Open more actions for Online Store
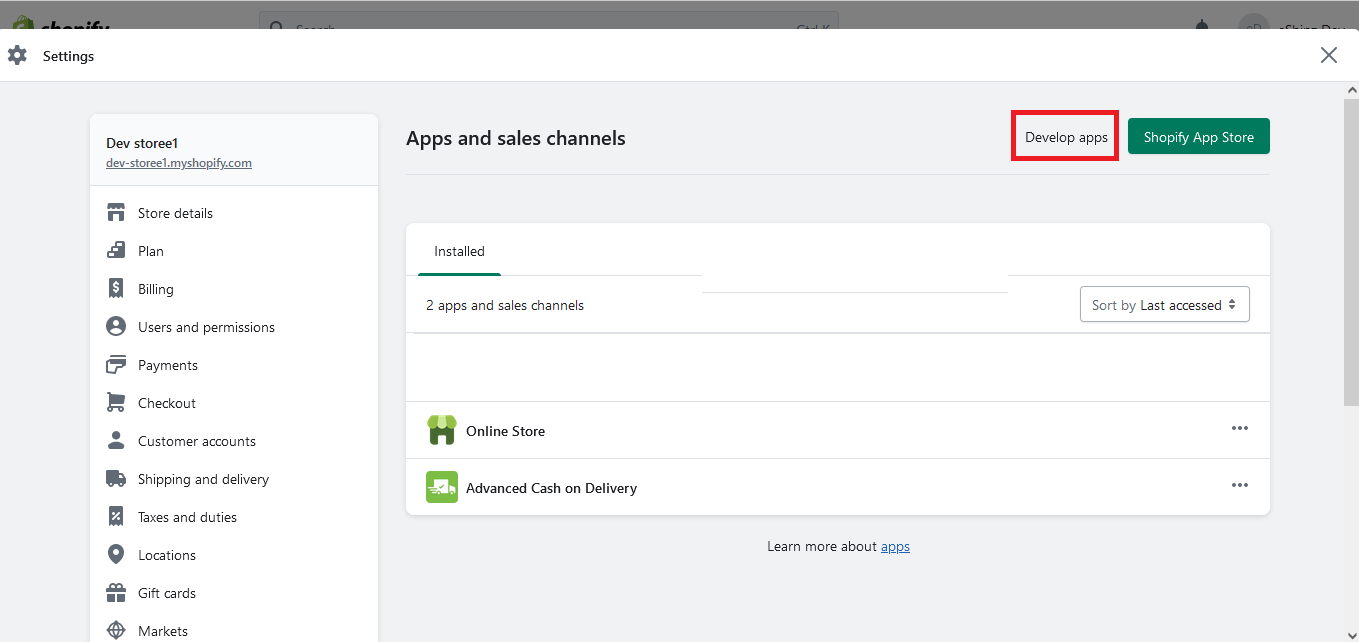Screen dimensions: 1359x642 click(1240, 428)
